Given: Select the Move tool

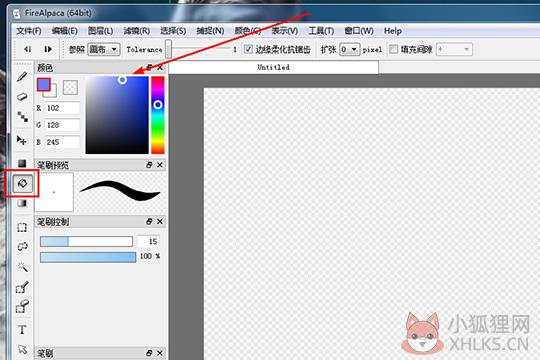Looking at the screenshot, I should (x=22, y=140).
